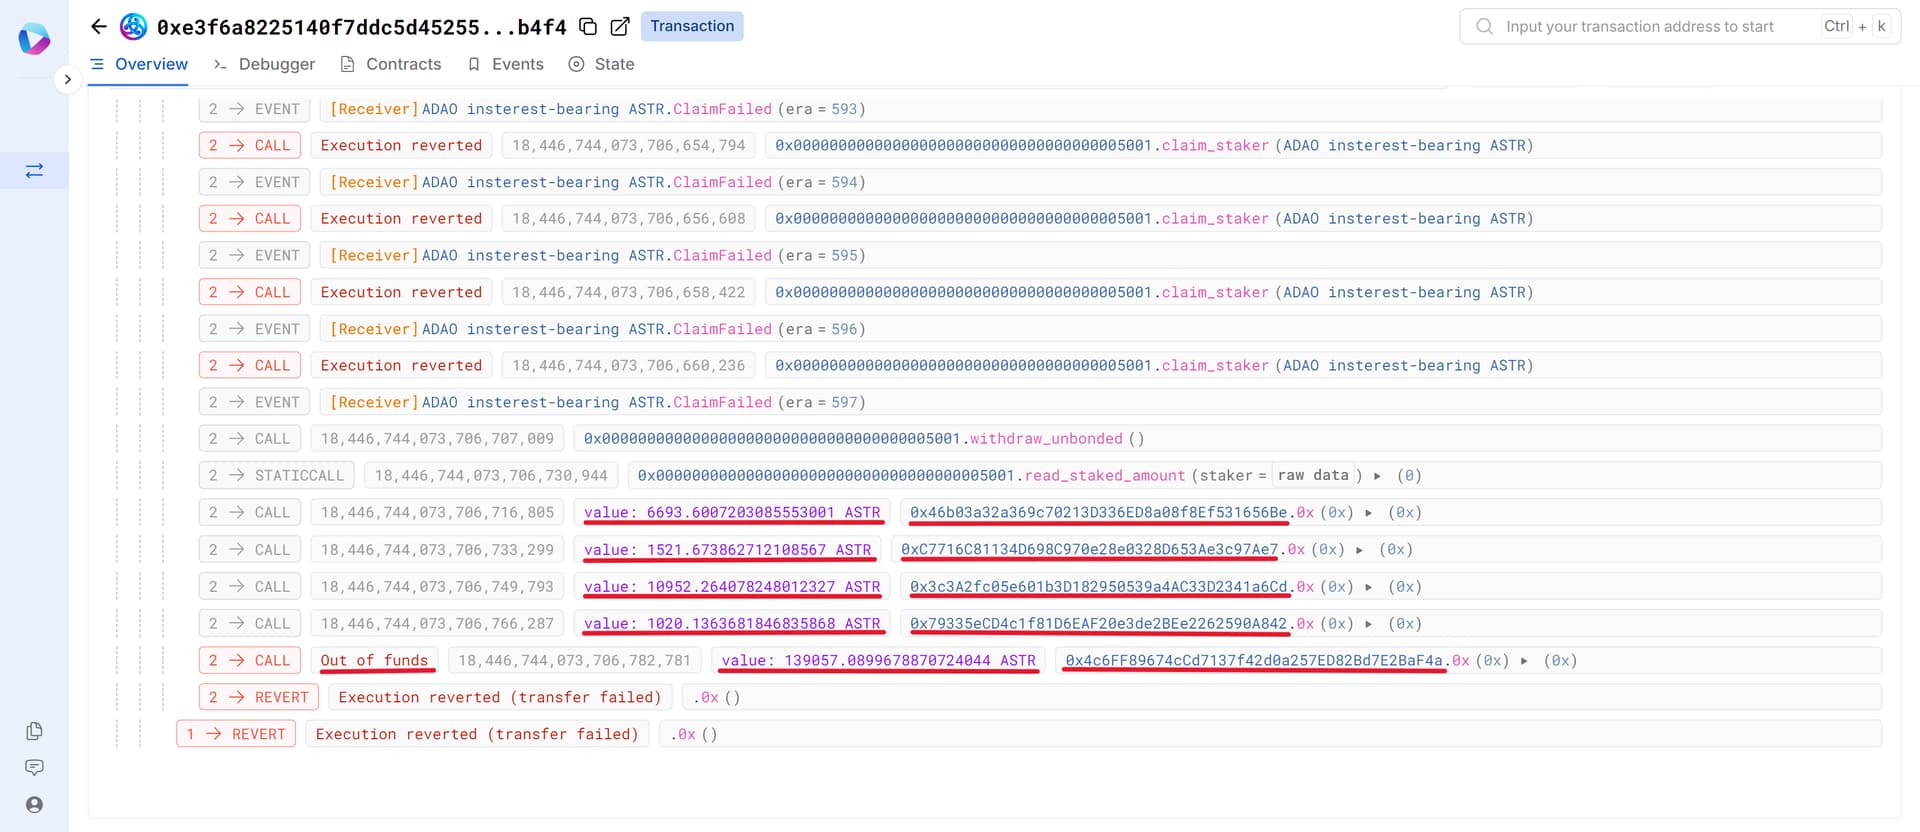
Task: Expand the 10952.26 ASTR call result triangle
Action: (1369, 587)
